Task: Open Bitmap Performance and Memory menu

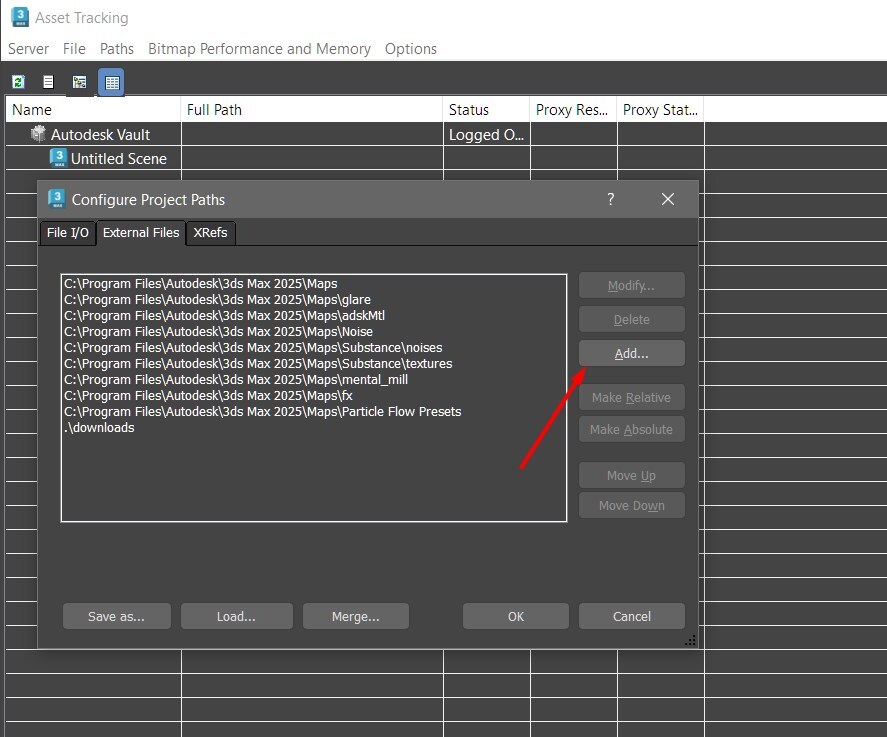Action: tap(260, 49)
